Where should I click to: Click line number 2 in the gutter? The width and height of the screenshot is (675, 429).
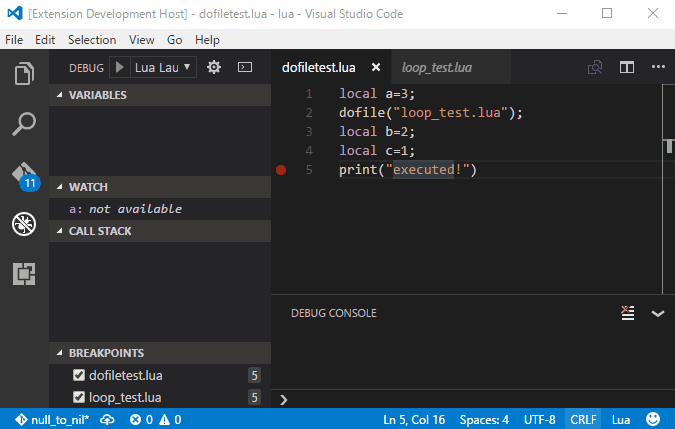pos(309,113)
